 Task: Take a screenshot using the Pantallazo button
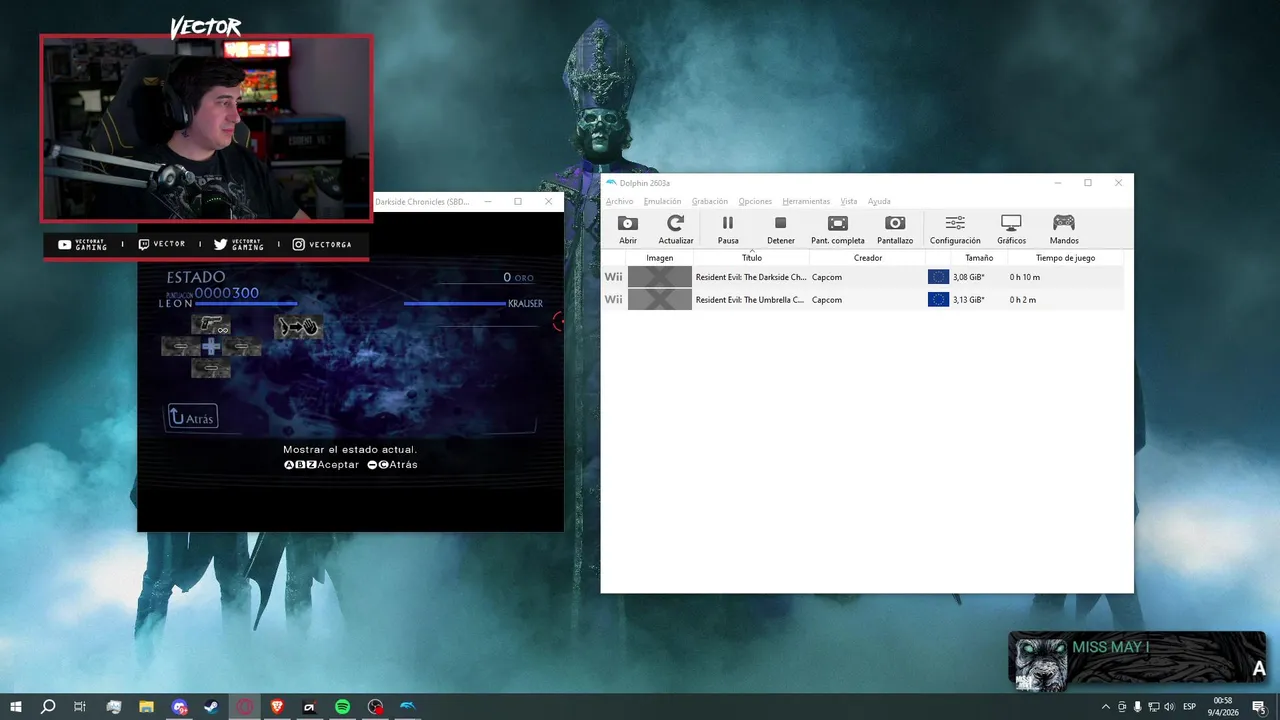(x=895, y=229)
